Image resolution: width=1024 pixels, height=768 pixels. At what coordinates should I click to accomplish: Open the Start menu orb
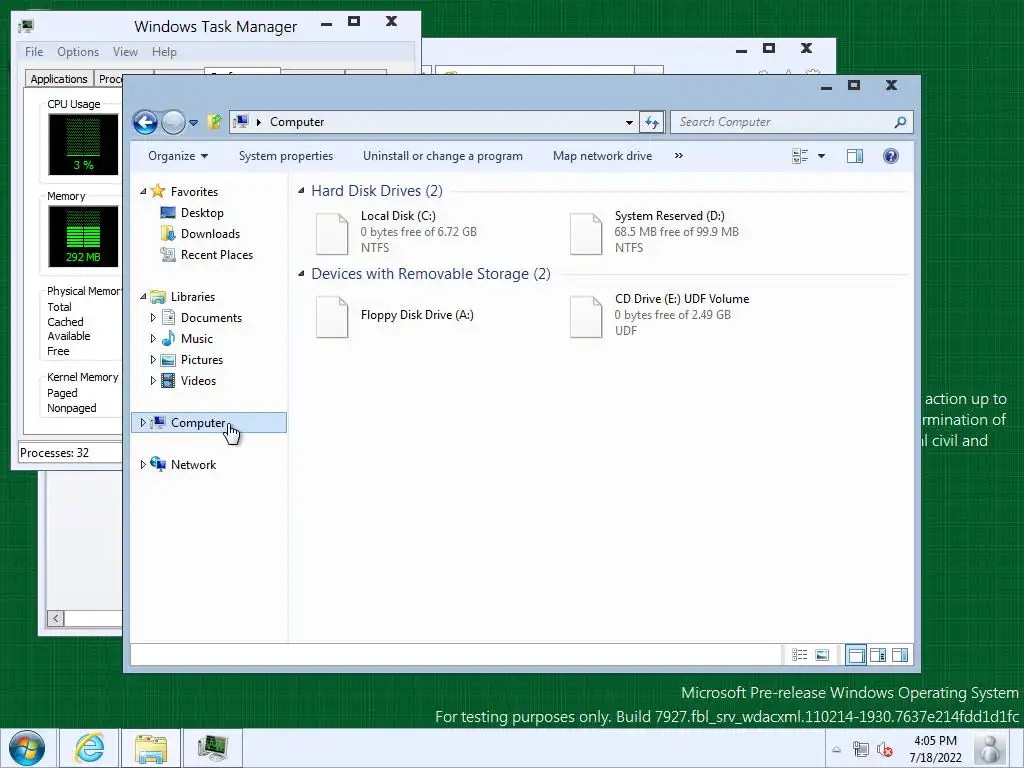(x=27, y=748)
